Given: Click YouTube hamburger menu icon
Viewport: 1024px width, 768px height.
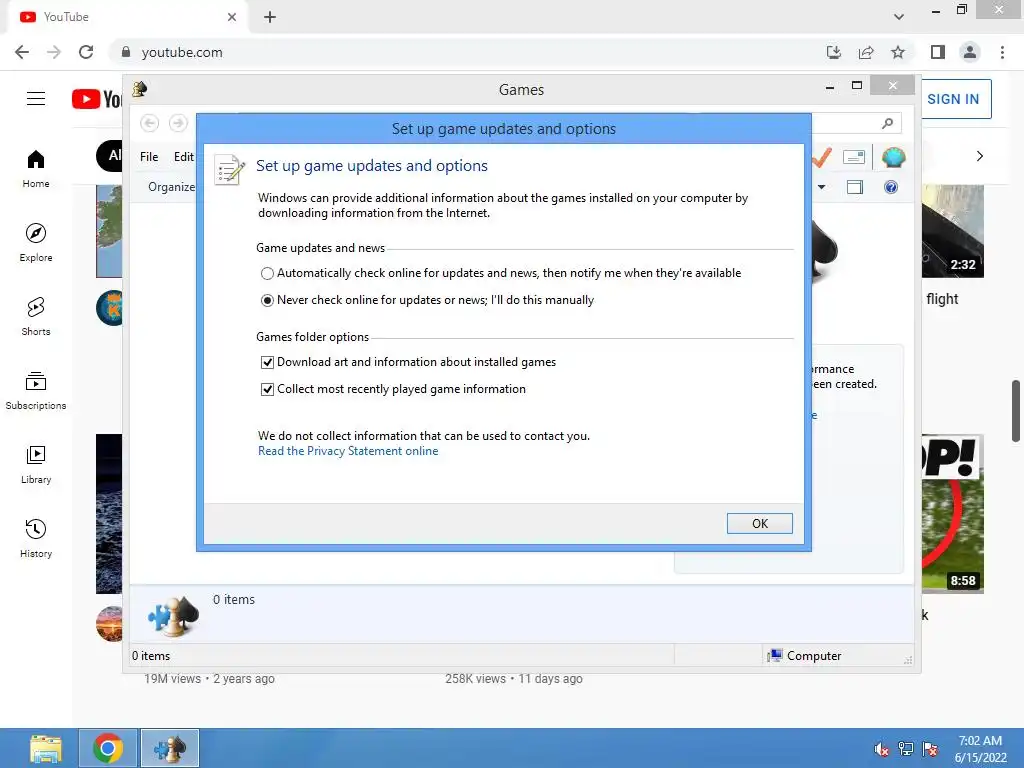Looking at the screenshot, I should pyautogui.click(x=36, y=99).
